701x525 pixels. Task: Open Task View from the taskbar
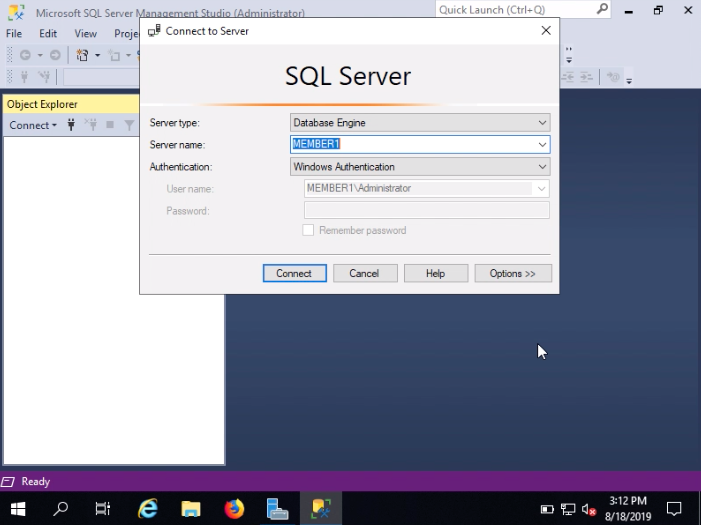103,508
